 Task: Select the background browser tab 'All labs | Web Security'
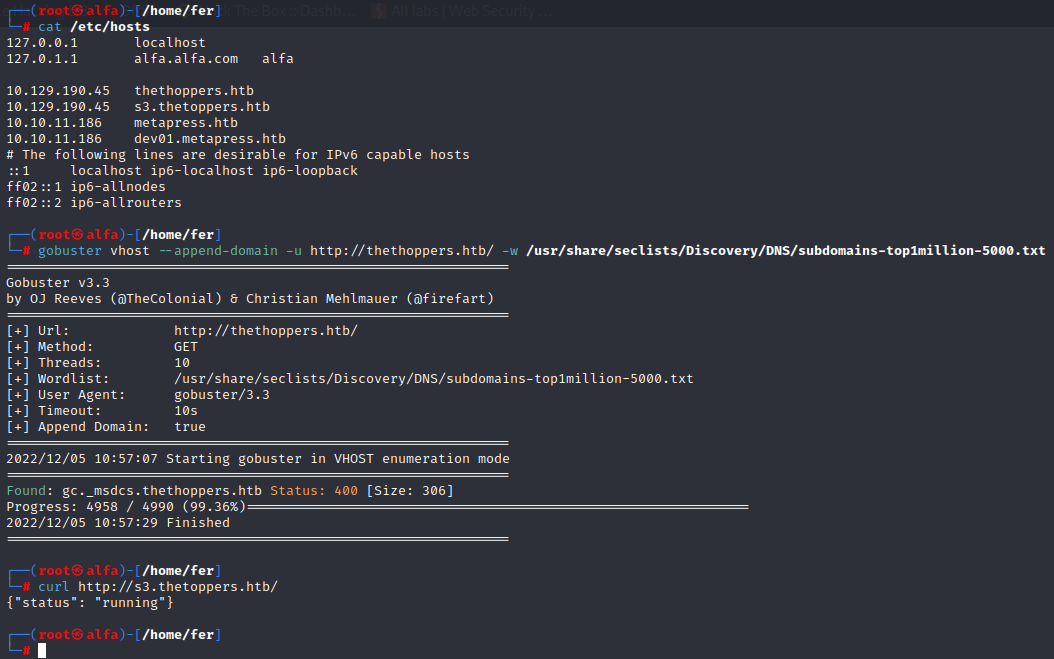pyautogui.click(x=464, y=11)
